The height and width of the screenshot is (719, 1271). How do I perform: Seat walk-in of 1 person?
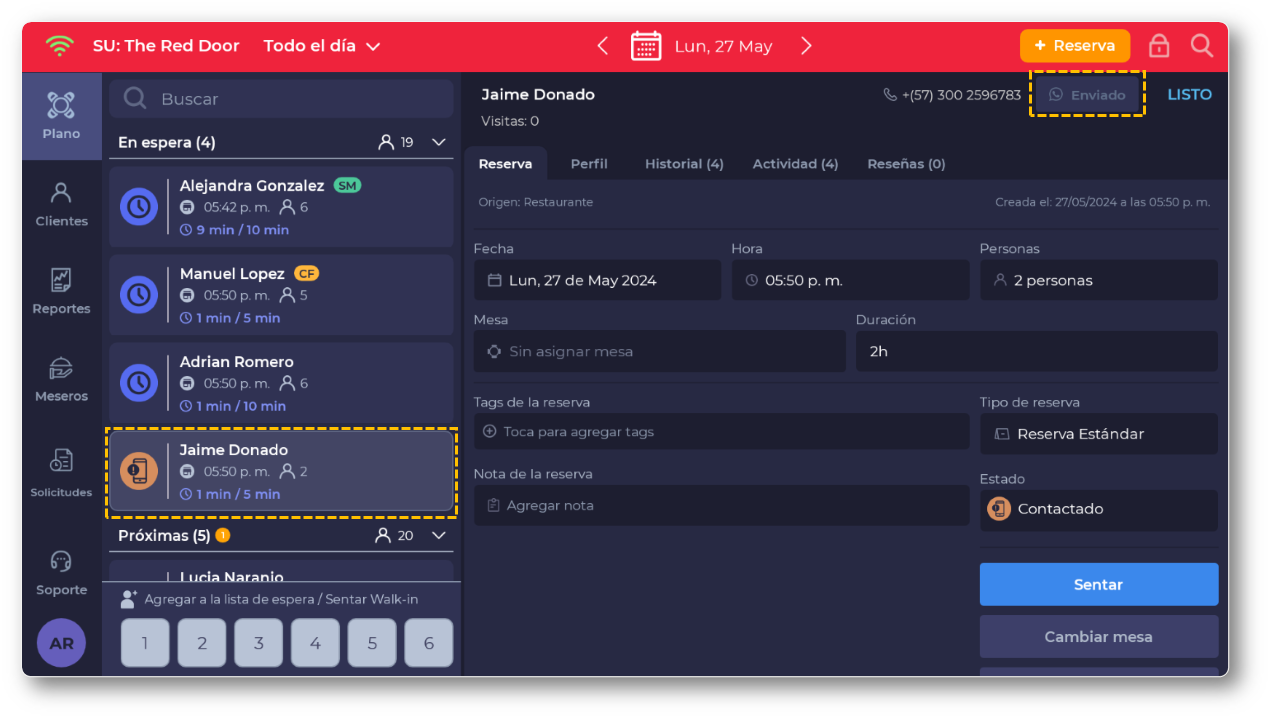click(x=145, y=643)
